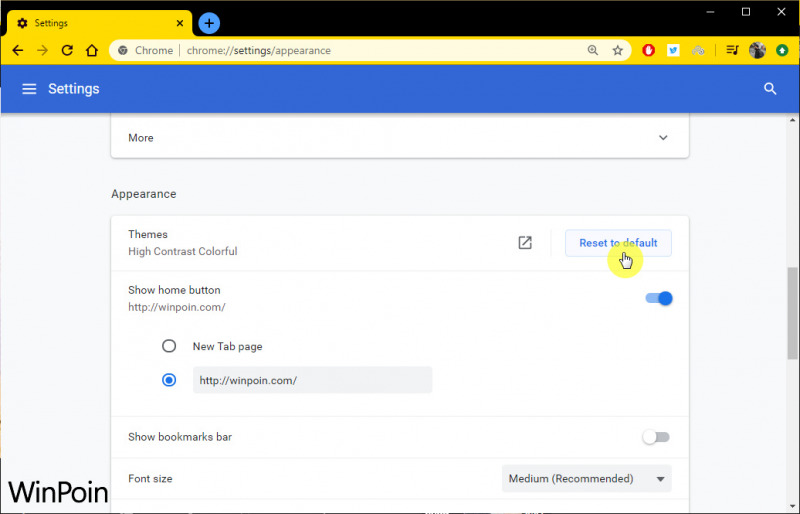Viewport: 800px width, 514px height.
Task: Select the New Tab page radio option
Action: click(x=169, y=346)
